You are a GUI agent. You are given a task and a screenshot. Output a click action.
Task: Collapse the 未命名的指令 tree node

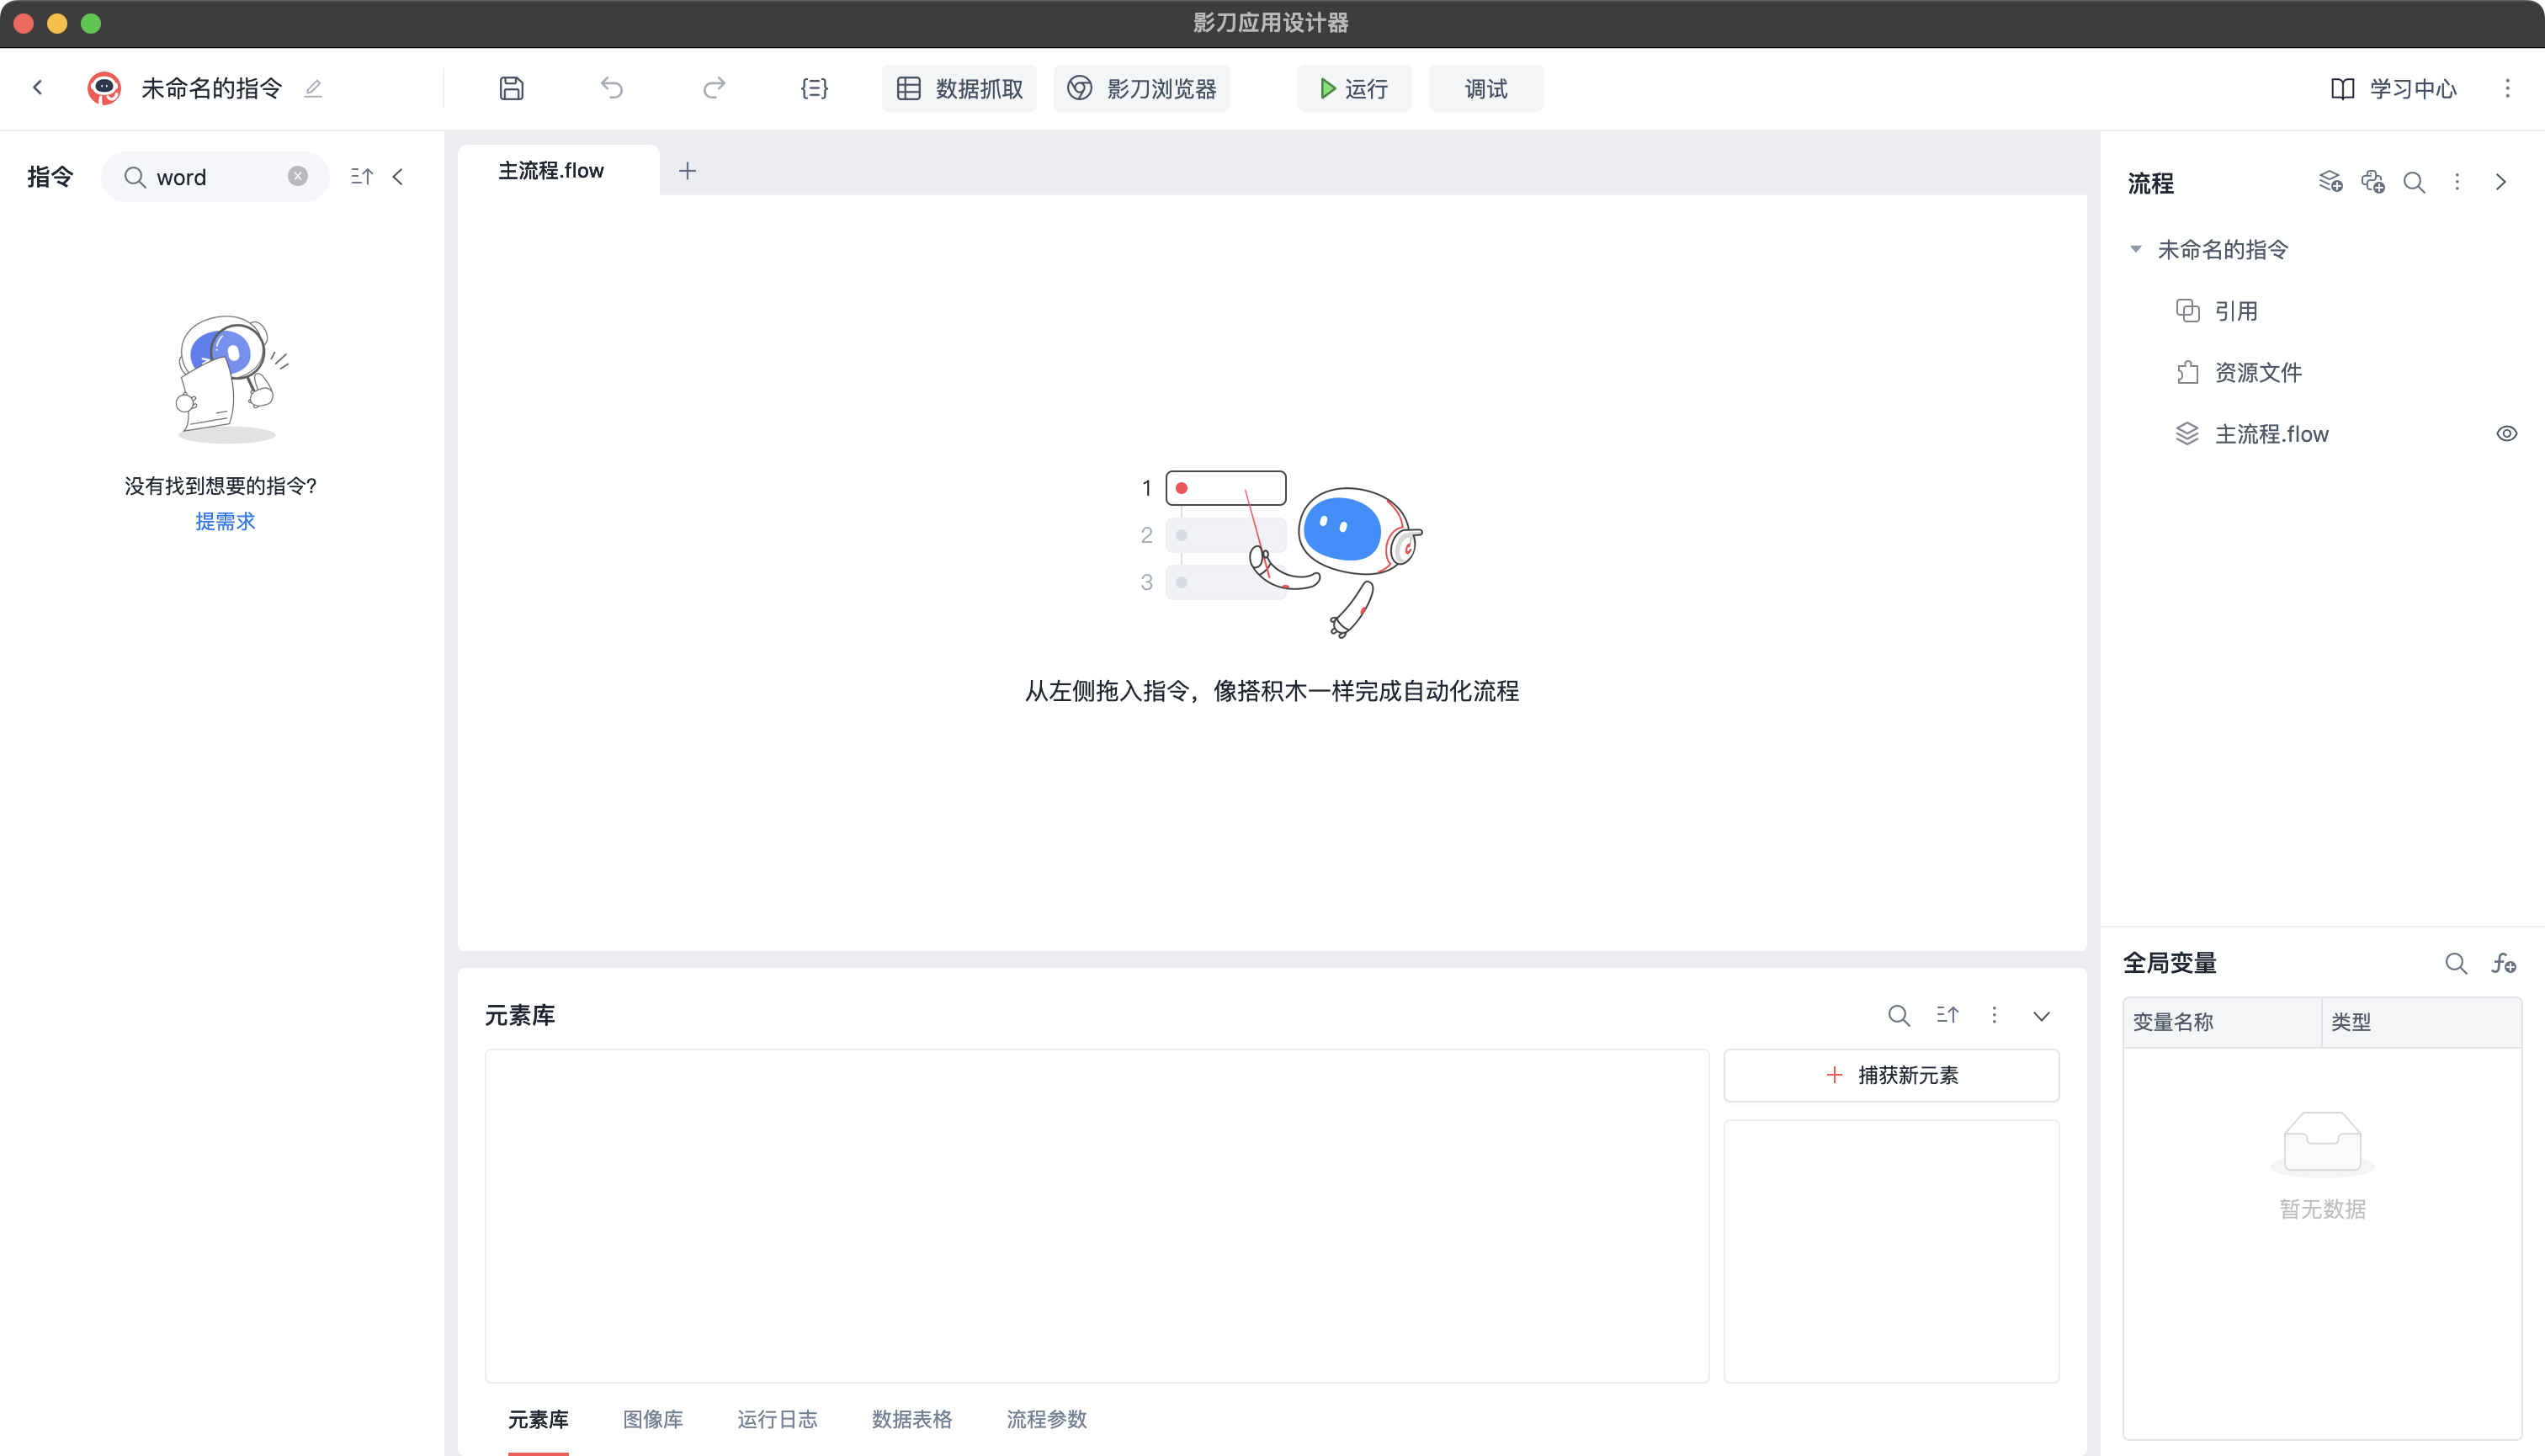[2136, 250]
